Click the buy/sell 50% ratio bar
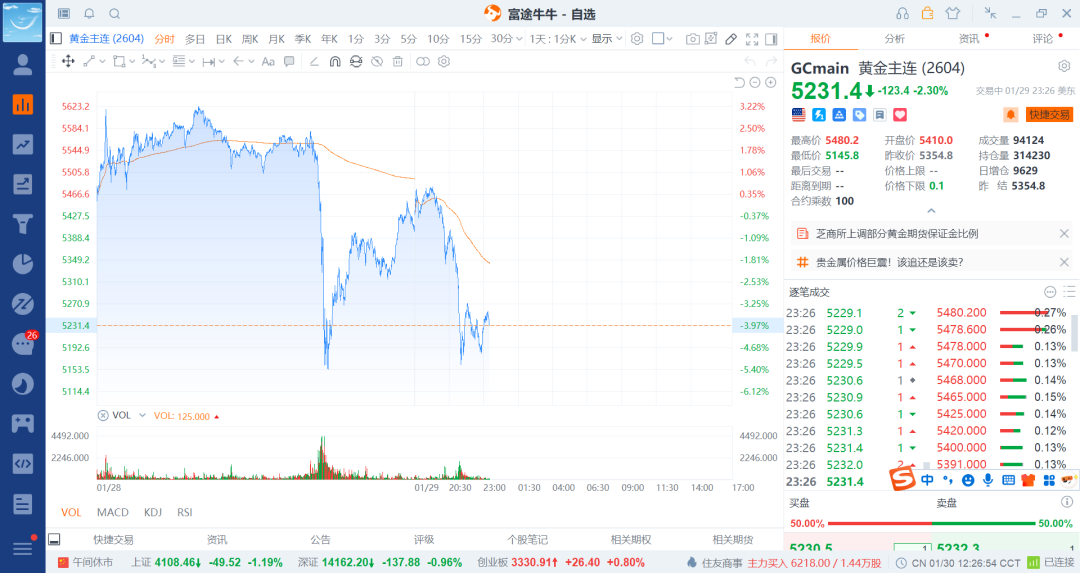 coord(931,523)
